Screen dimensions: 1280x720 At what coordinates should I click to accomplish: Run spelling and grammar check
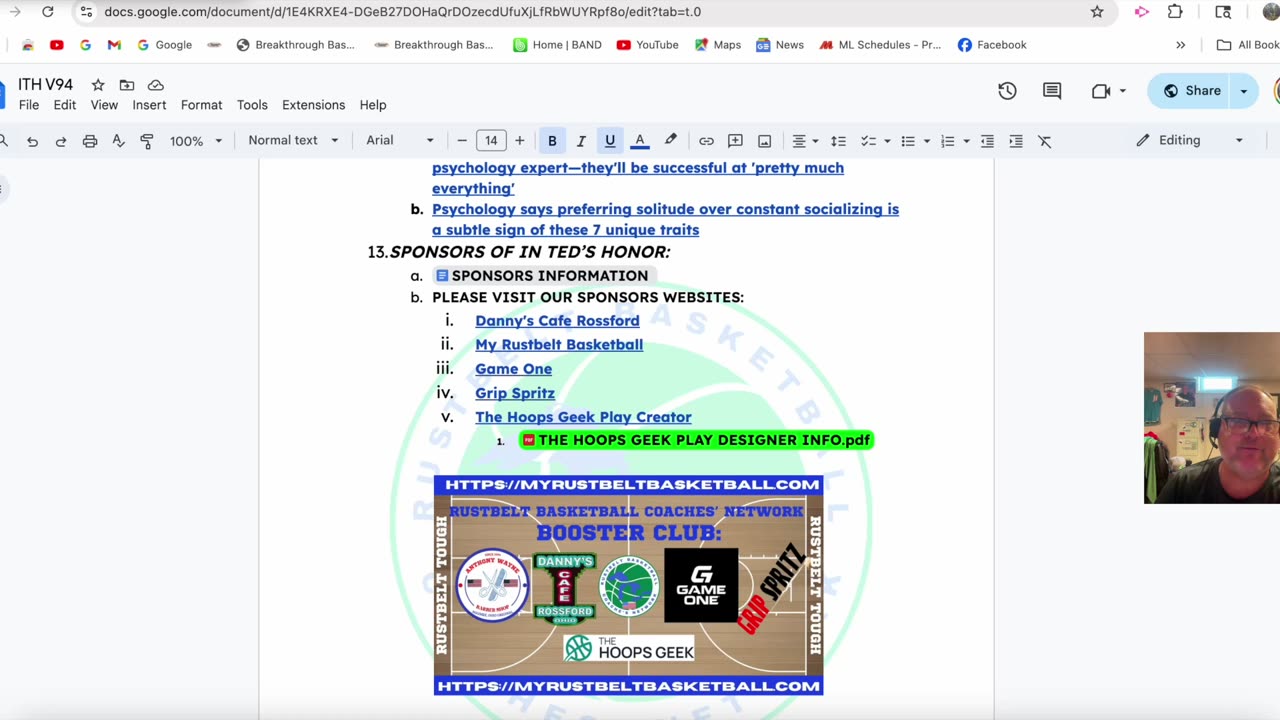pyautogui.click(x=118, y=141)
